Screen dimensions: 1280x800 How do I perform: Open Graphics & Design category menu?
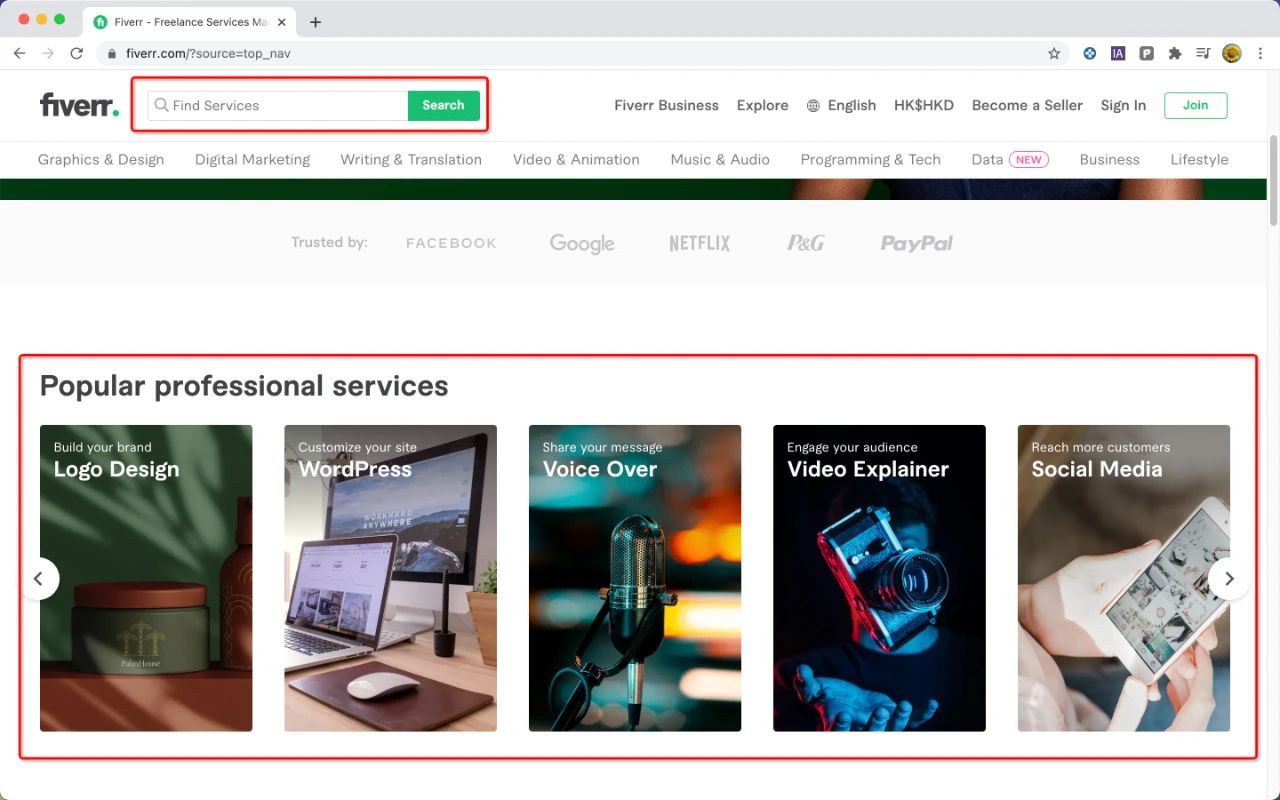click(101, 159)
